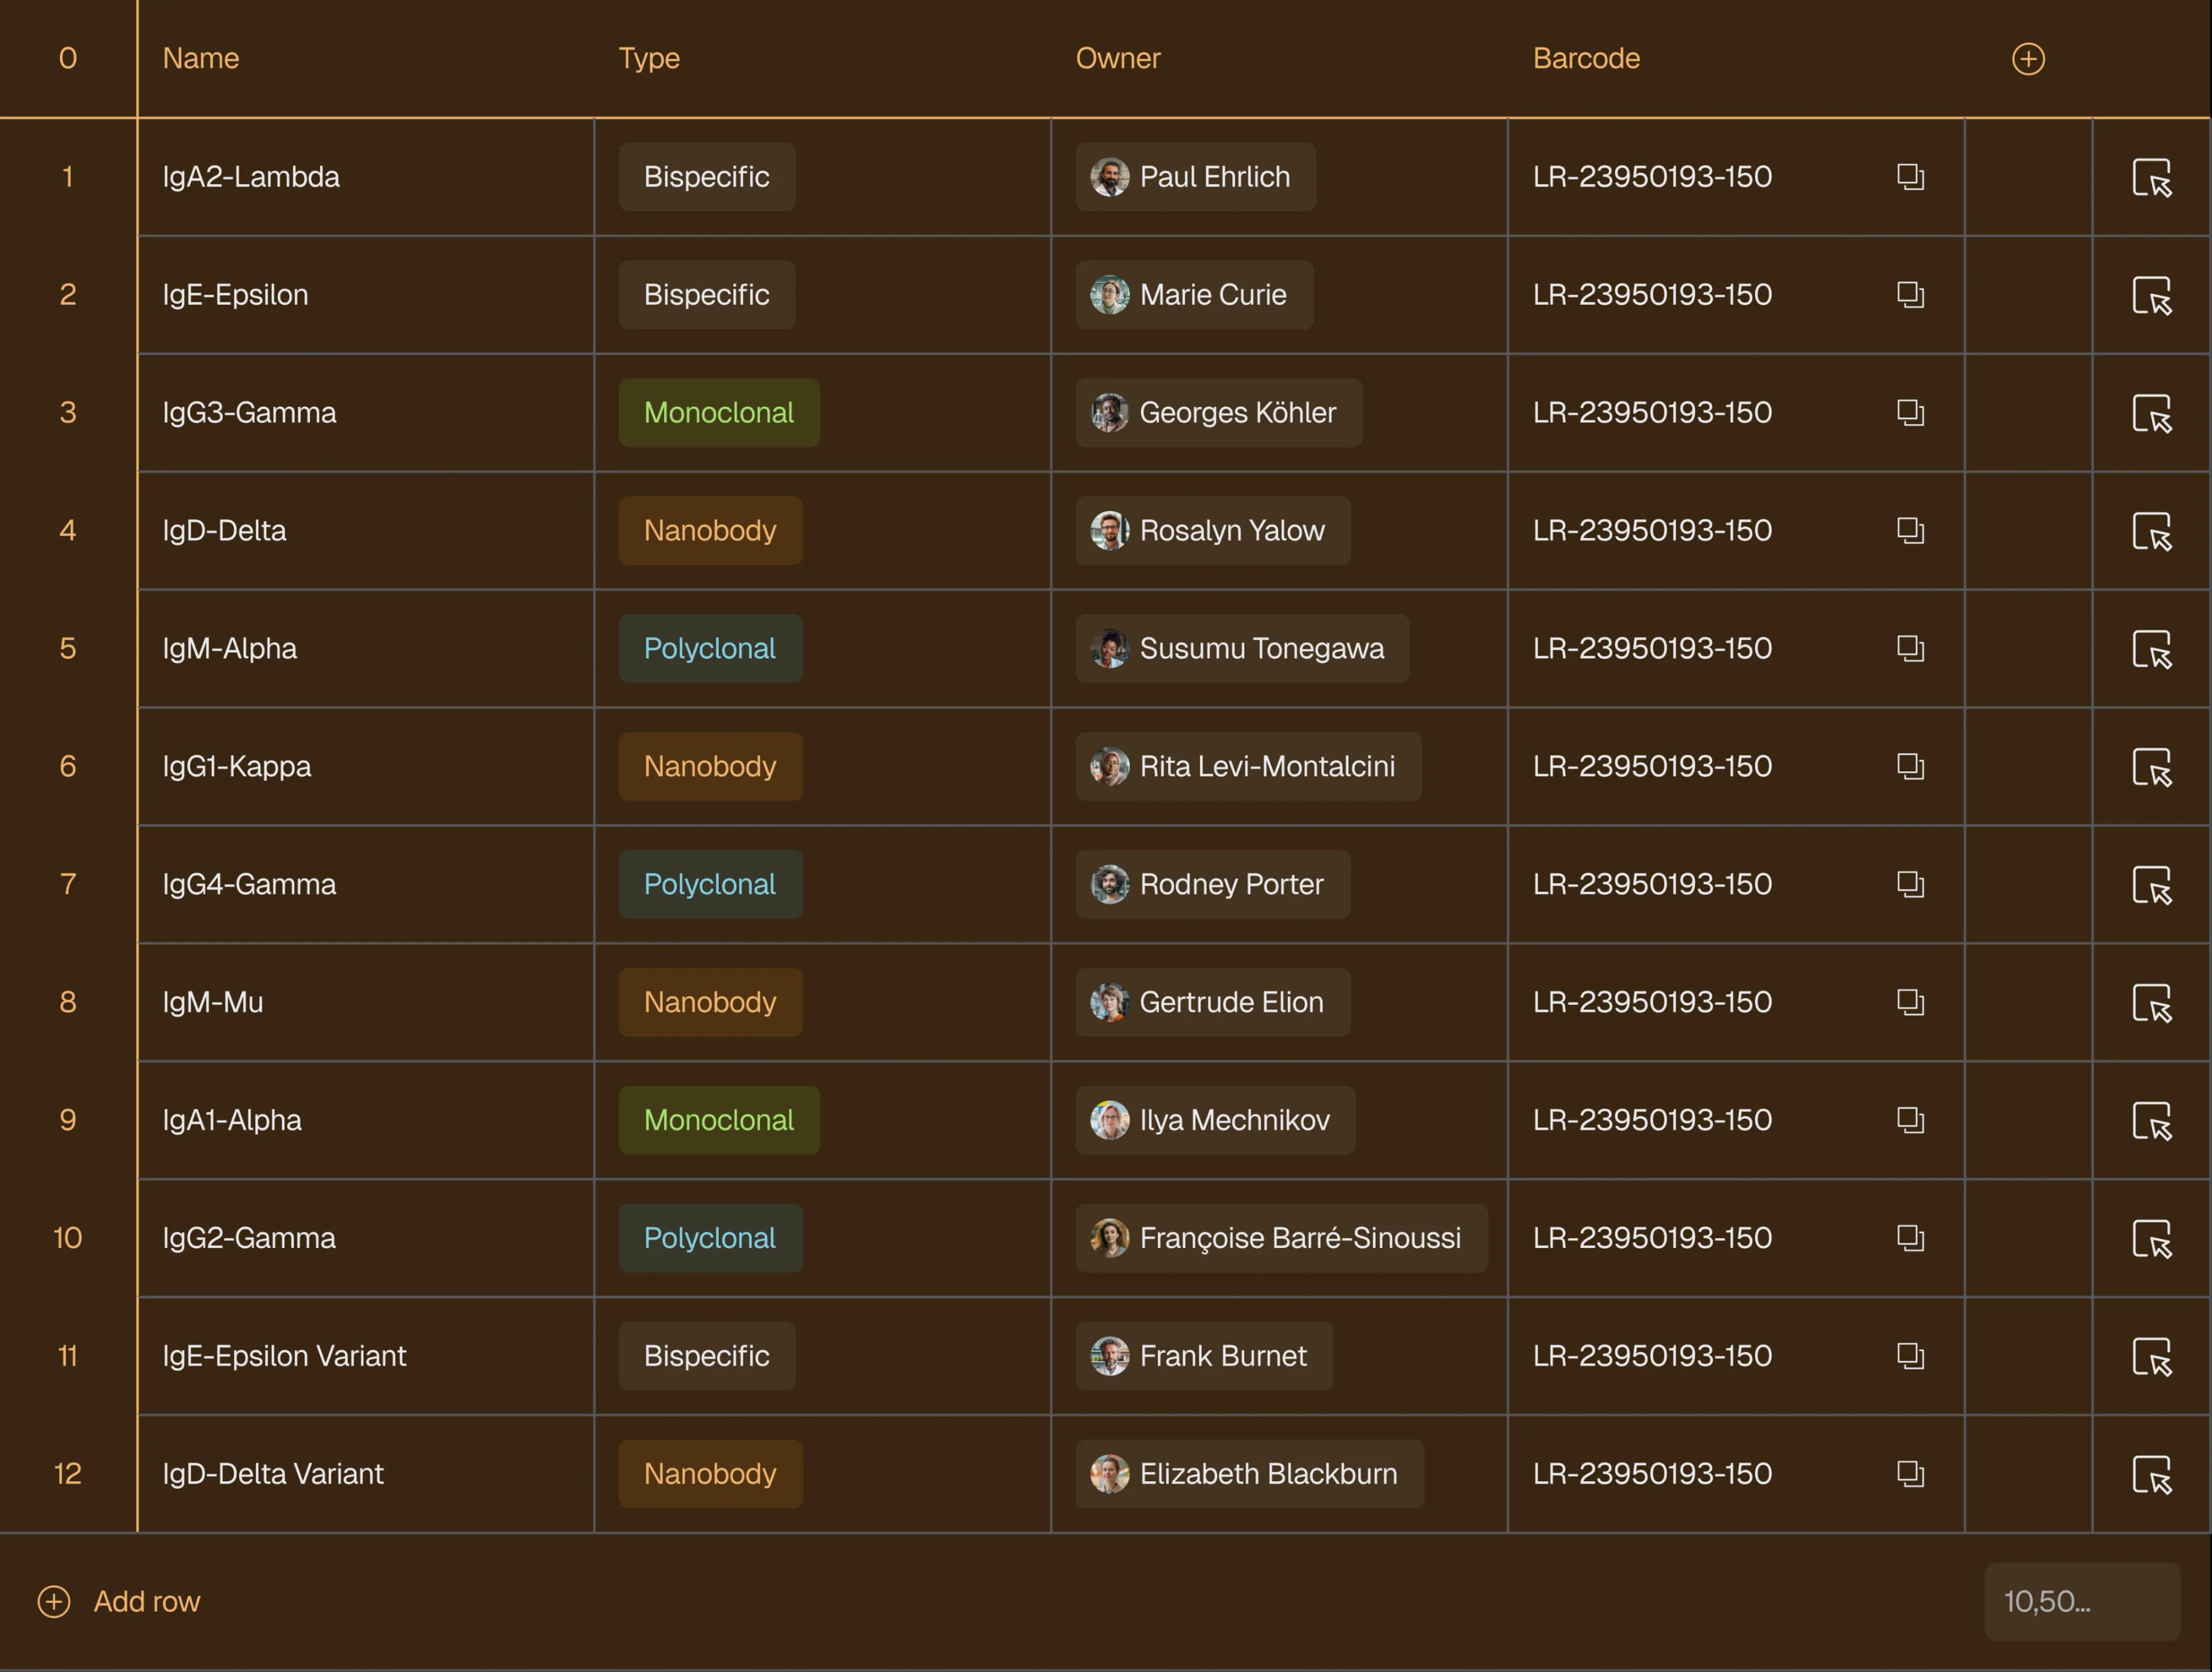
Task: Add a new column with plus icon
Action: pos(2028,59)
